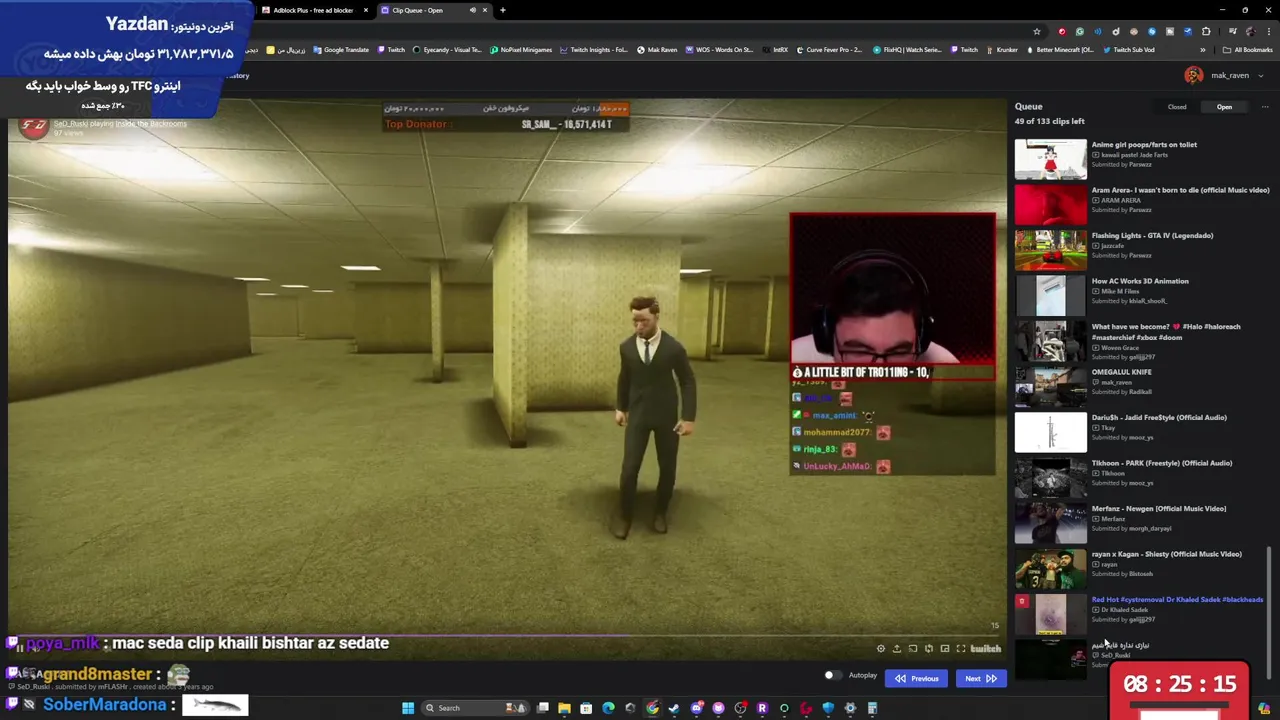The image size is (1280, 720).
Task: Open the Twitch logo link in player
Action: pos(986,649)
